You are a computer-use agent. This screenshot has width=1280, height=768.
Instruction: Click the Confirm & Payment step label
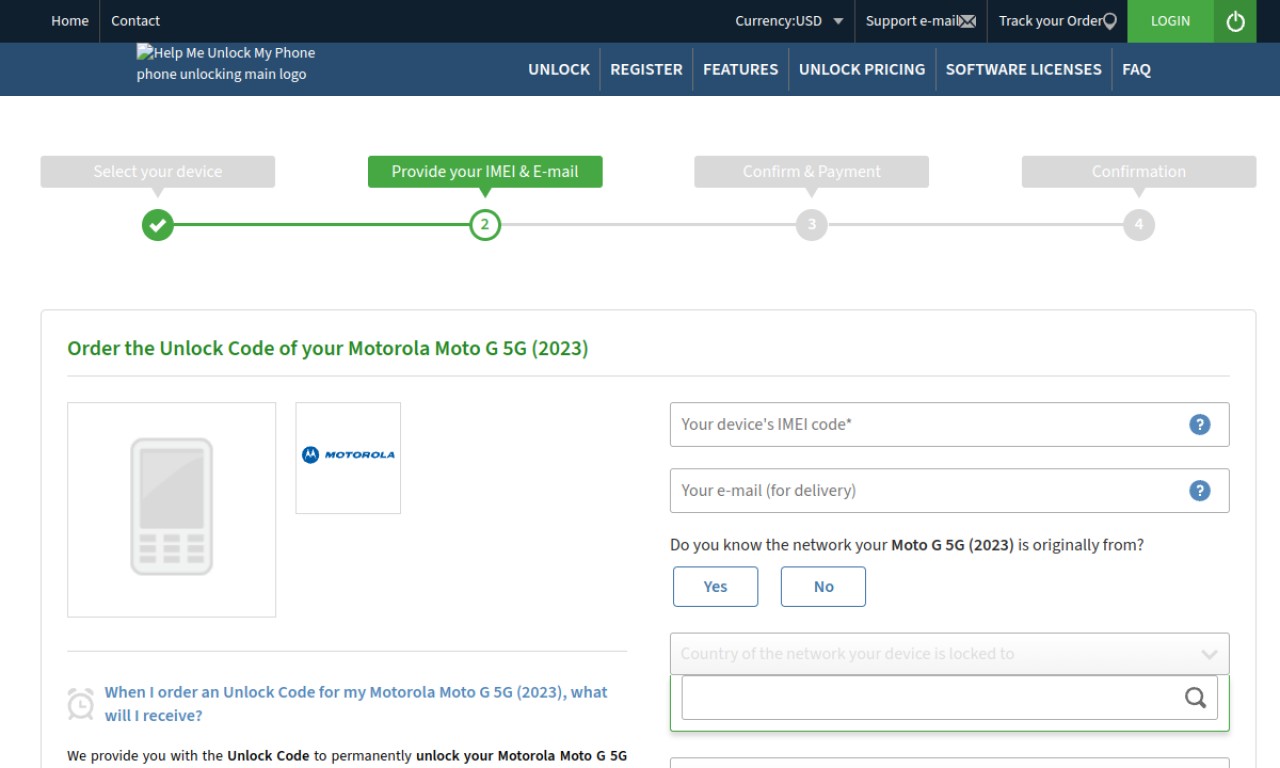(812, 172)
